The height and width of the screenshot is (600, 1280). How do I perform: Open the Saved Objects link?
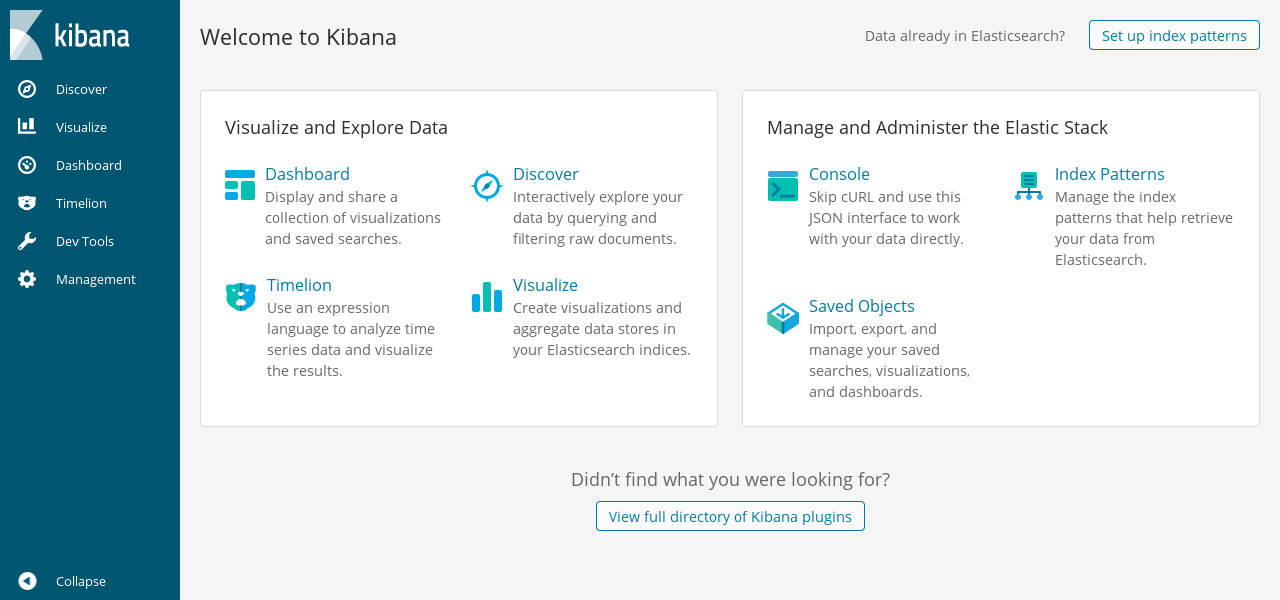coord(862,306)
